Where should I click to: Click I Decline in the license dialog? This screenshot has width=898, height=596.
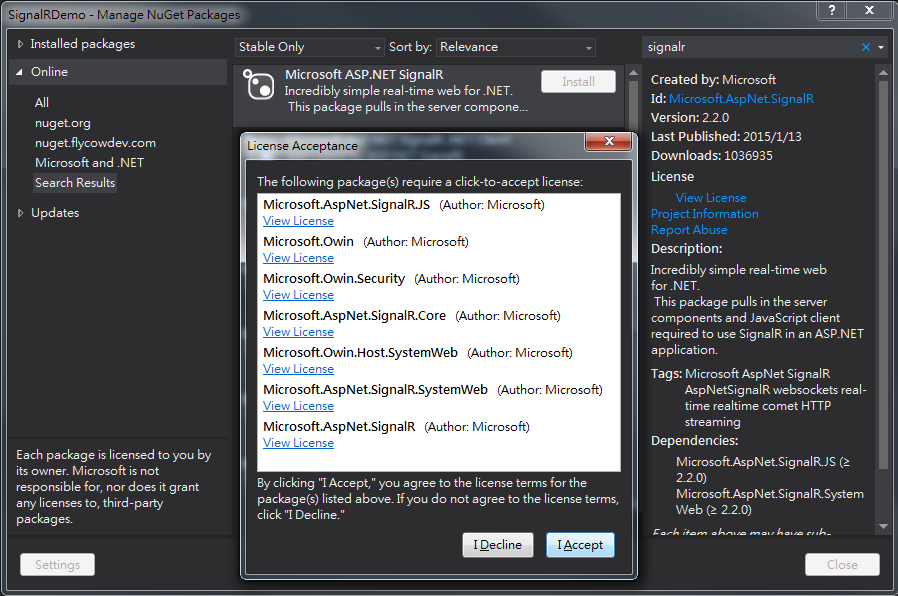(x=497, y=544)
